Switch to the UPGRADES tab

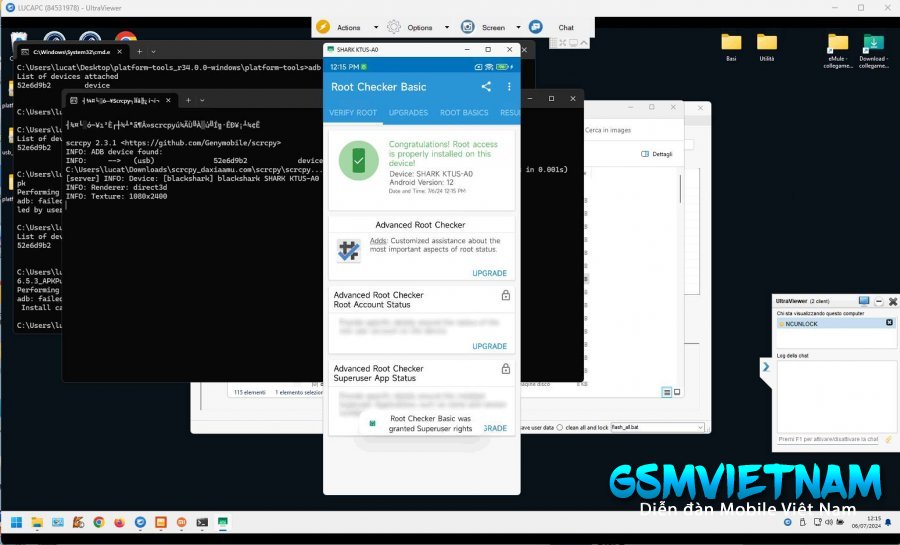[x=408, y=112]
